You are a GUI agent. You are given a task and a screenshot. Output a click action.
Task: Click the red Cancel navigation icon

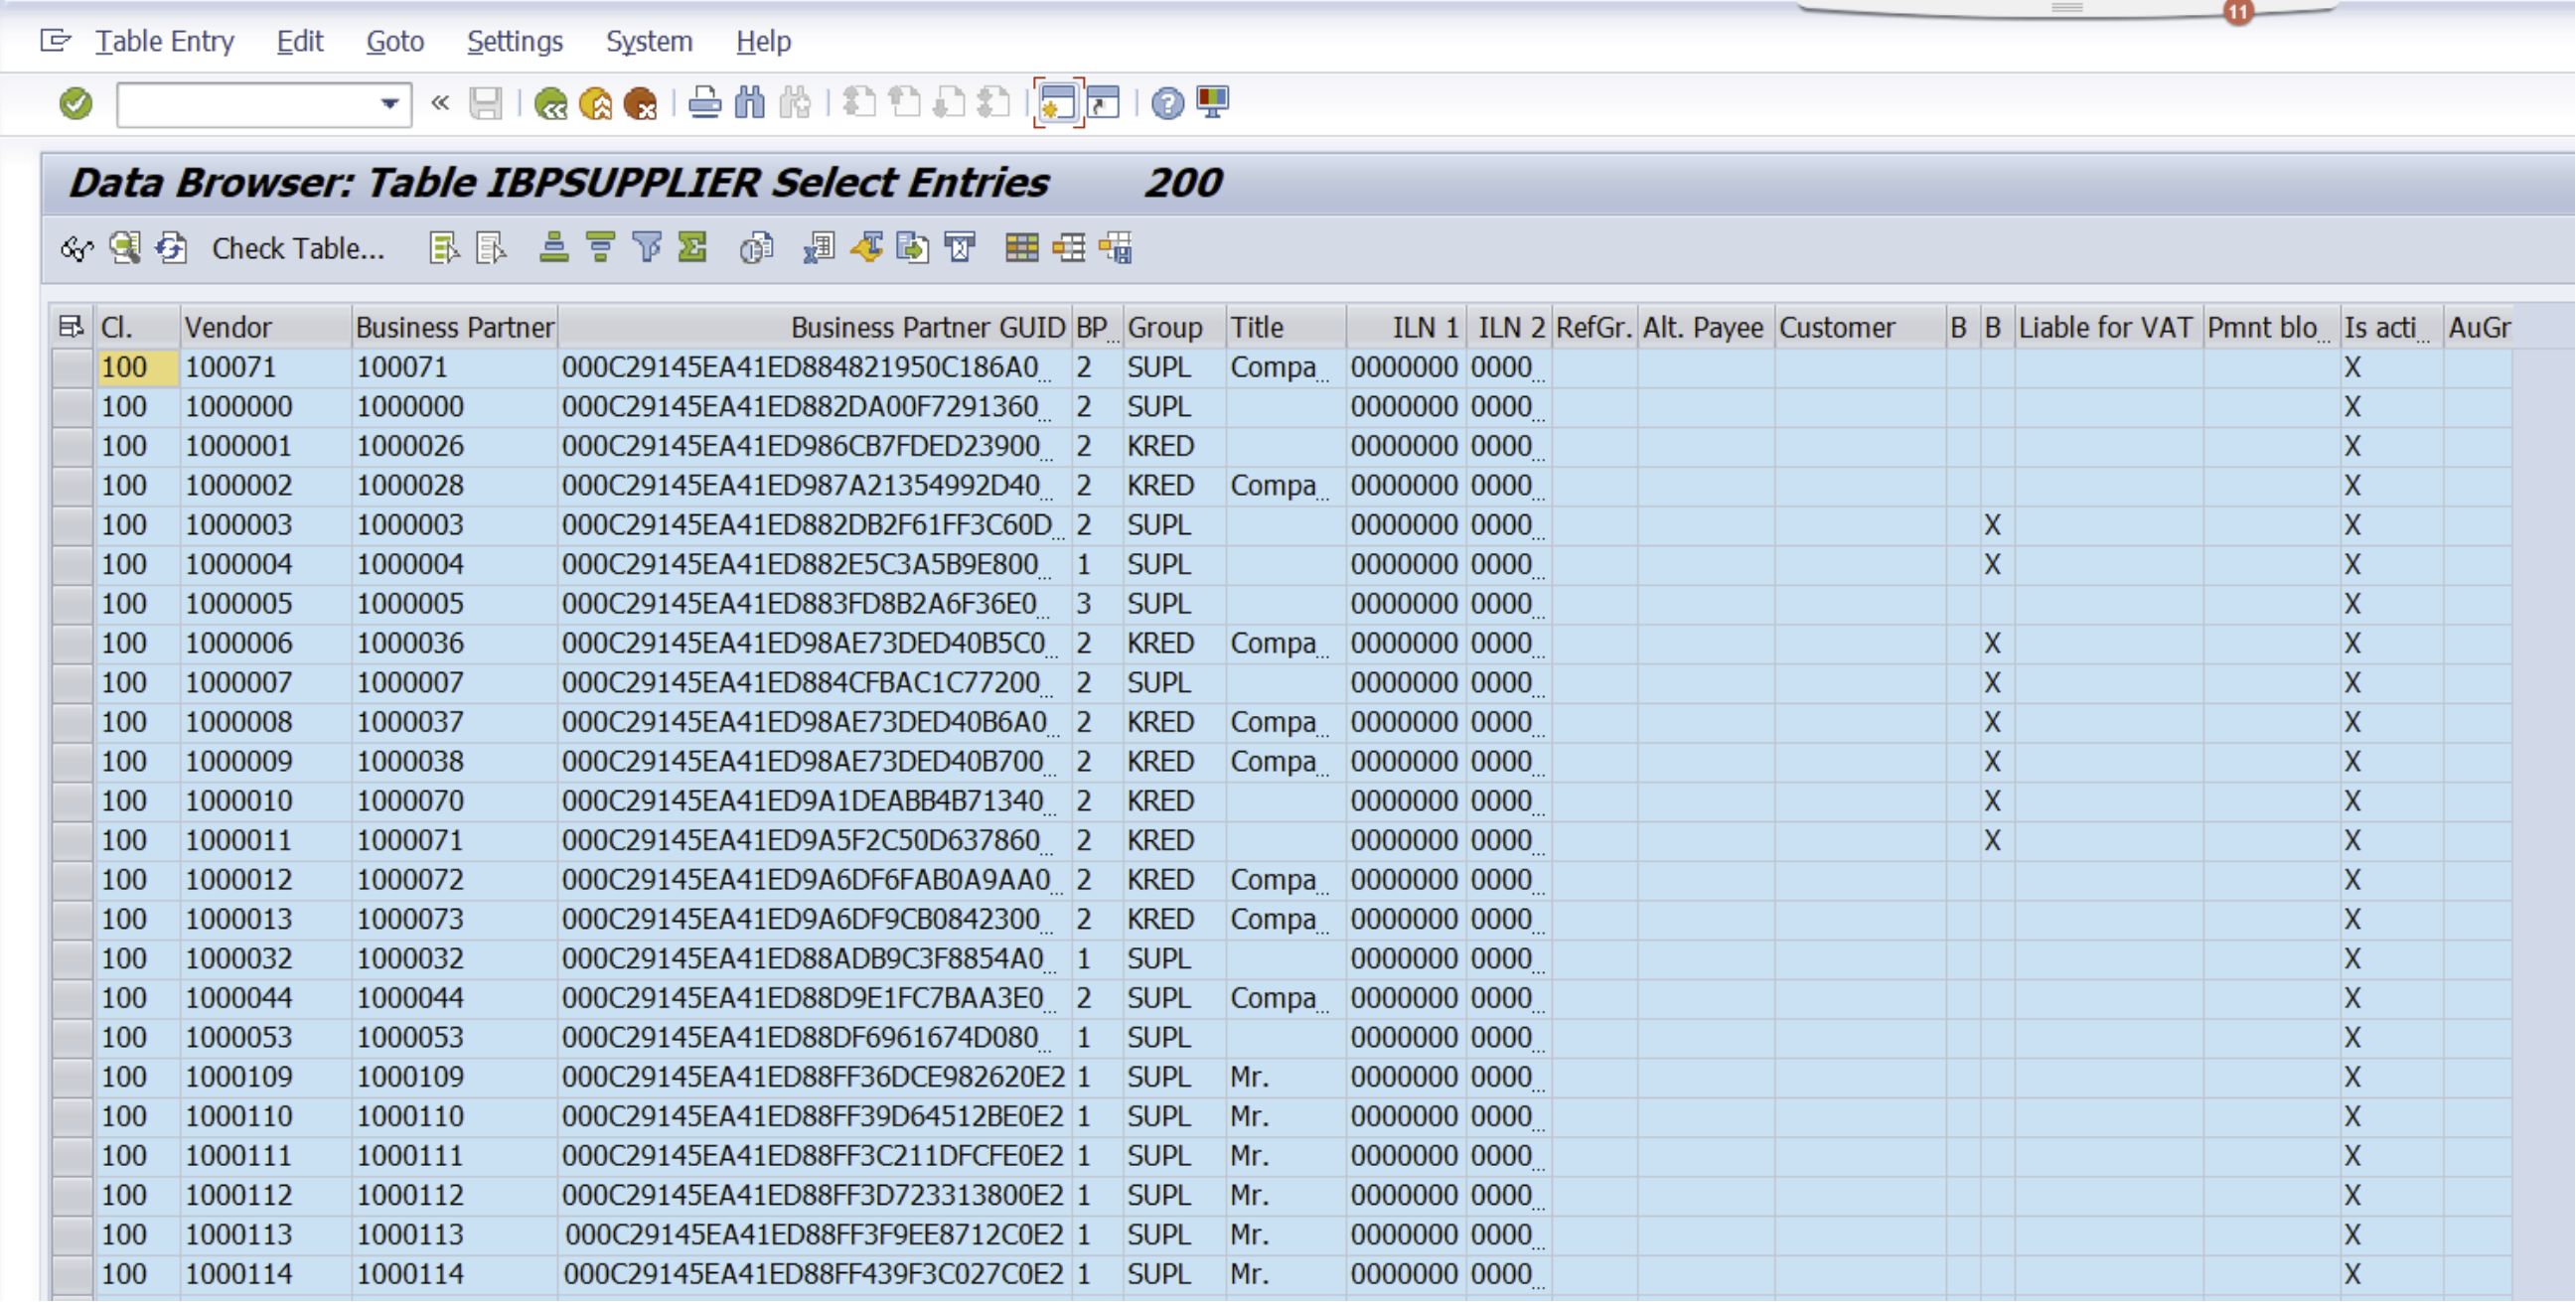[640, 103]
